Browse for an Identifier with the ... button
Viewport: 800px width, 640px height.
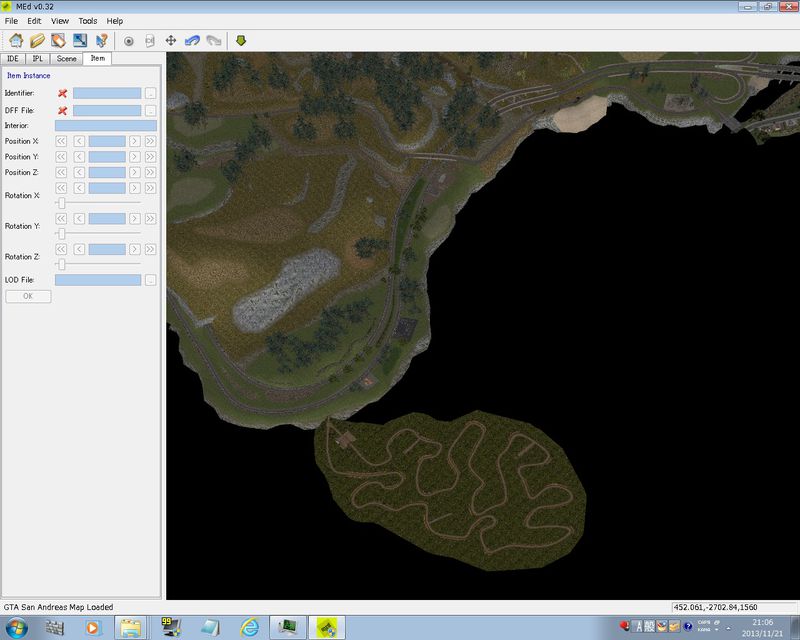[150, 93]
